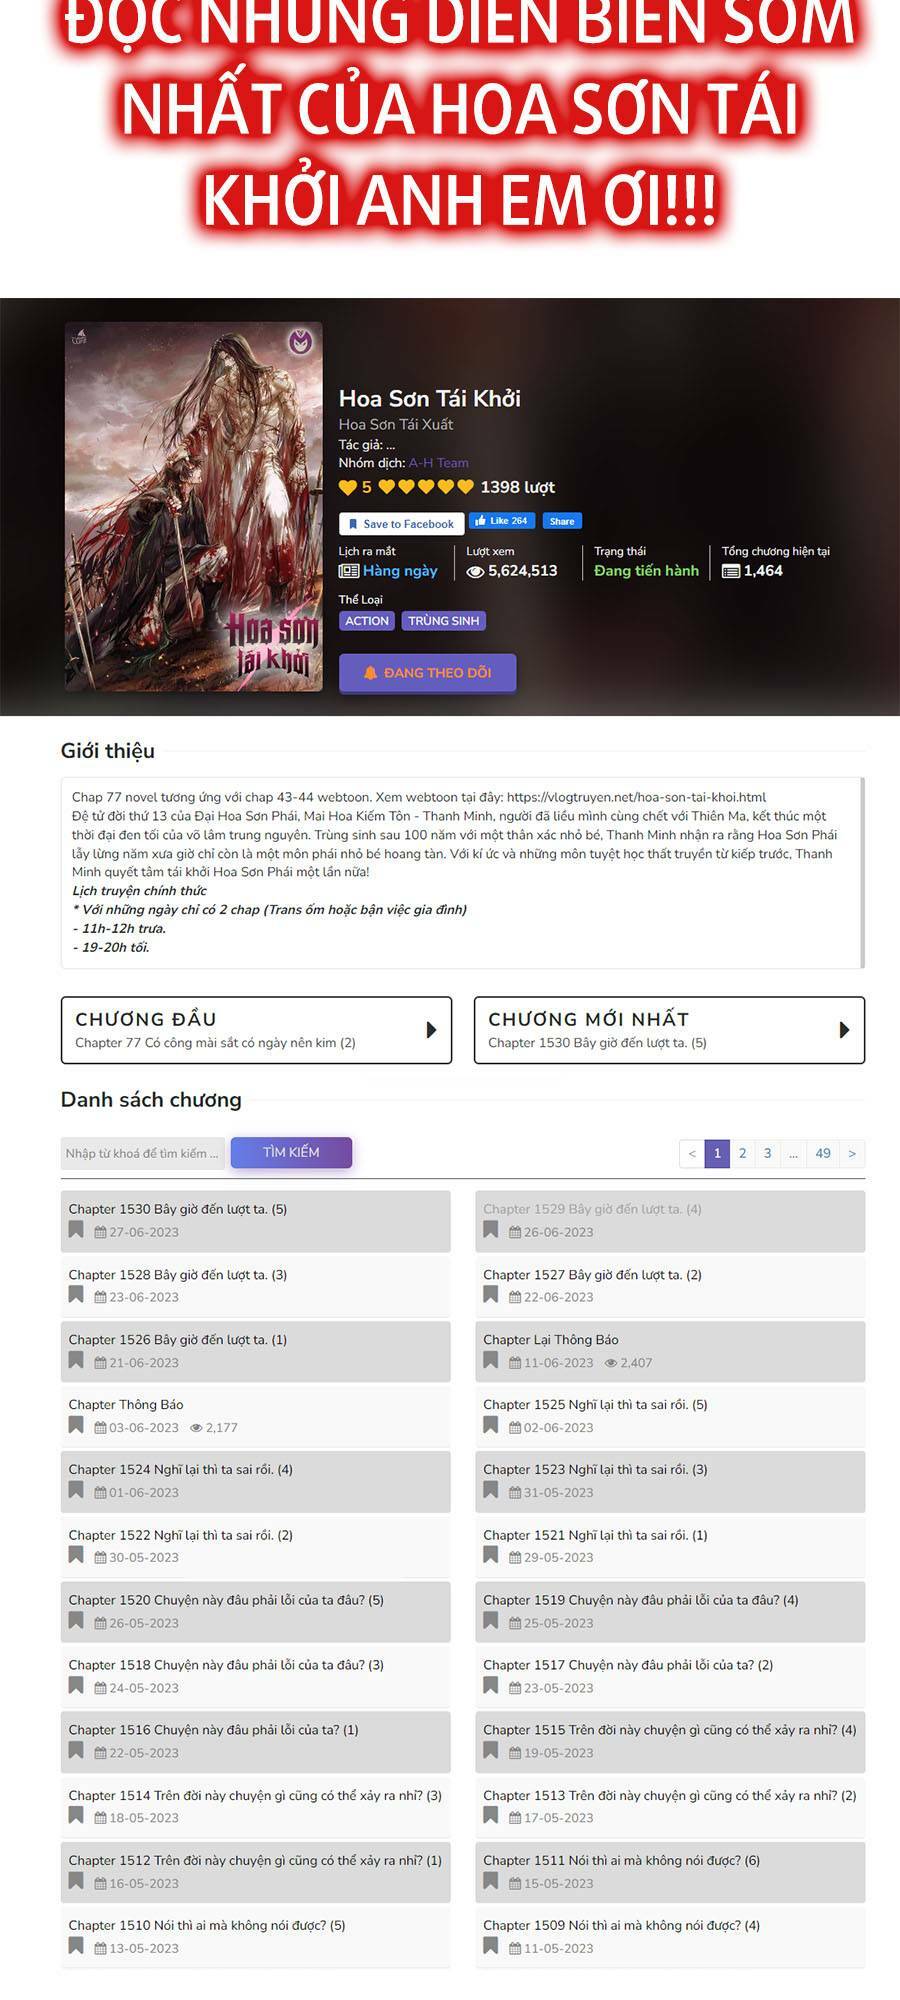Click bookmark icon under Chapter Thông Báo
Image resolution: width=900 pixels, height=2000 pixels.
tap(76, 1425)
